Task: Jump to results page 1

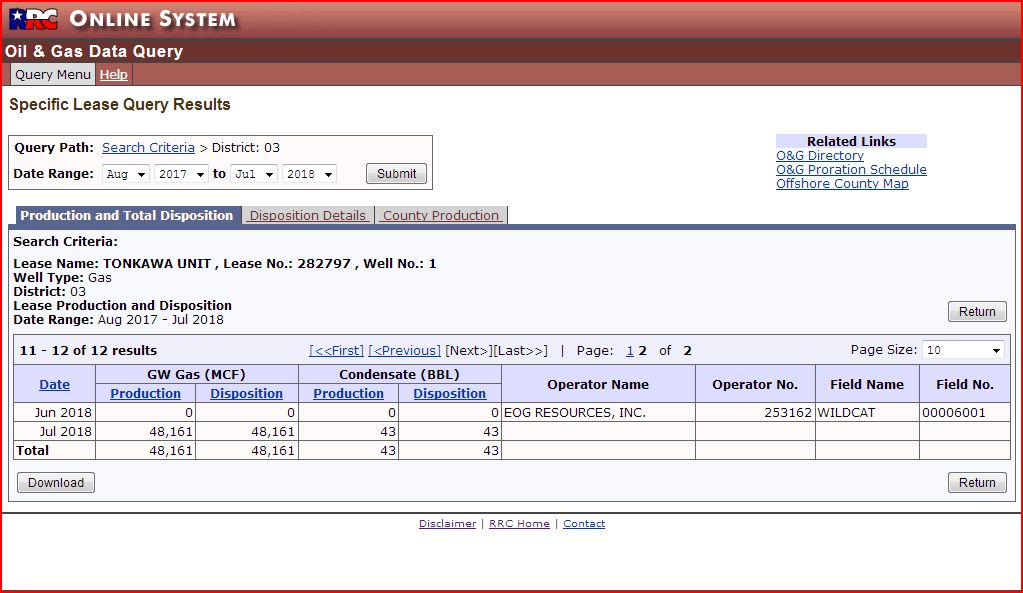Action: coord(630,350)
